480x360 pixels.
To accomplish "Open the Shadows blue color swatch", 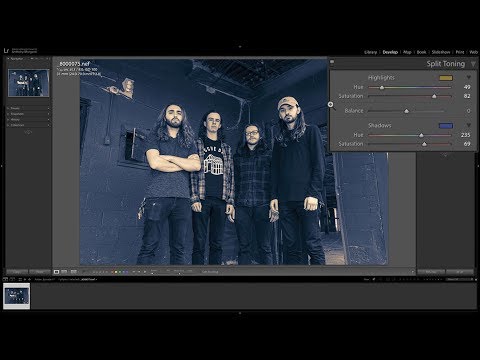I will 446,126.
